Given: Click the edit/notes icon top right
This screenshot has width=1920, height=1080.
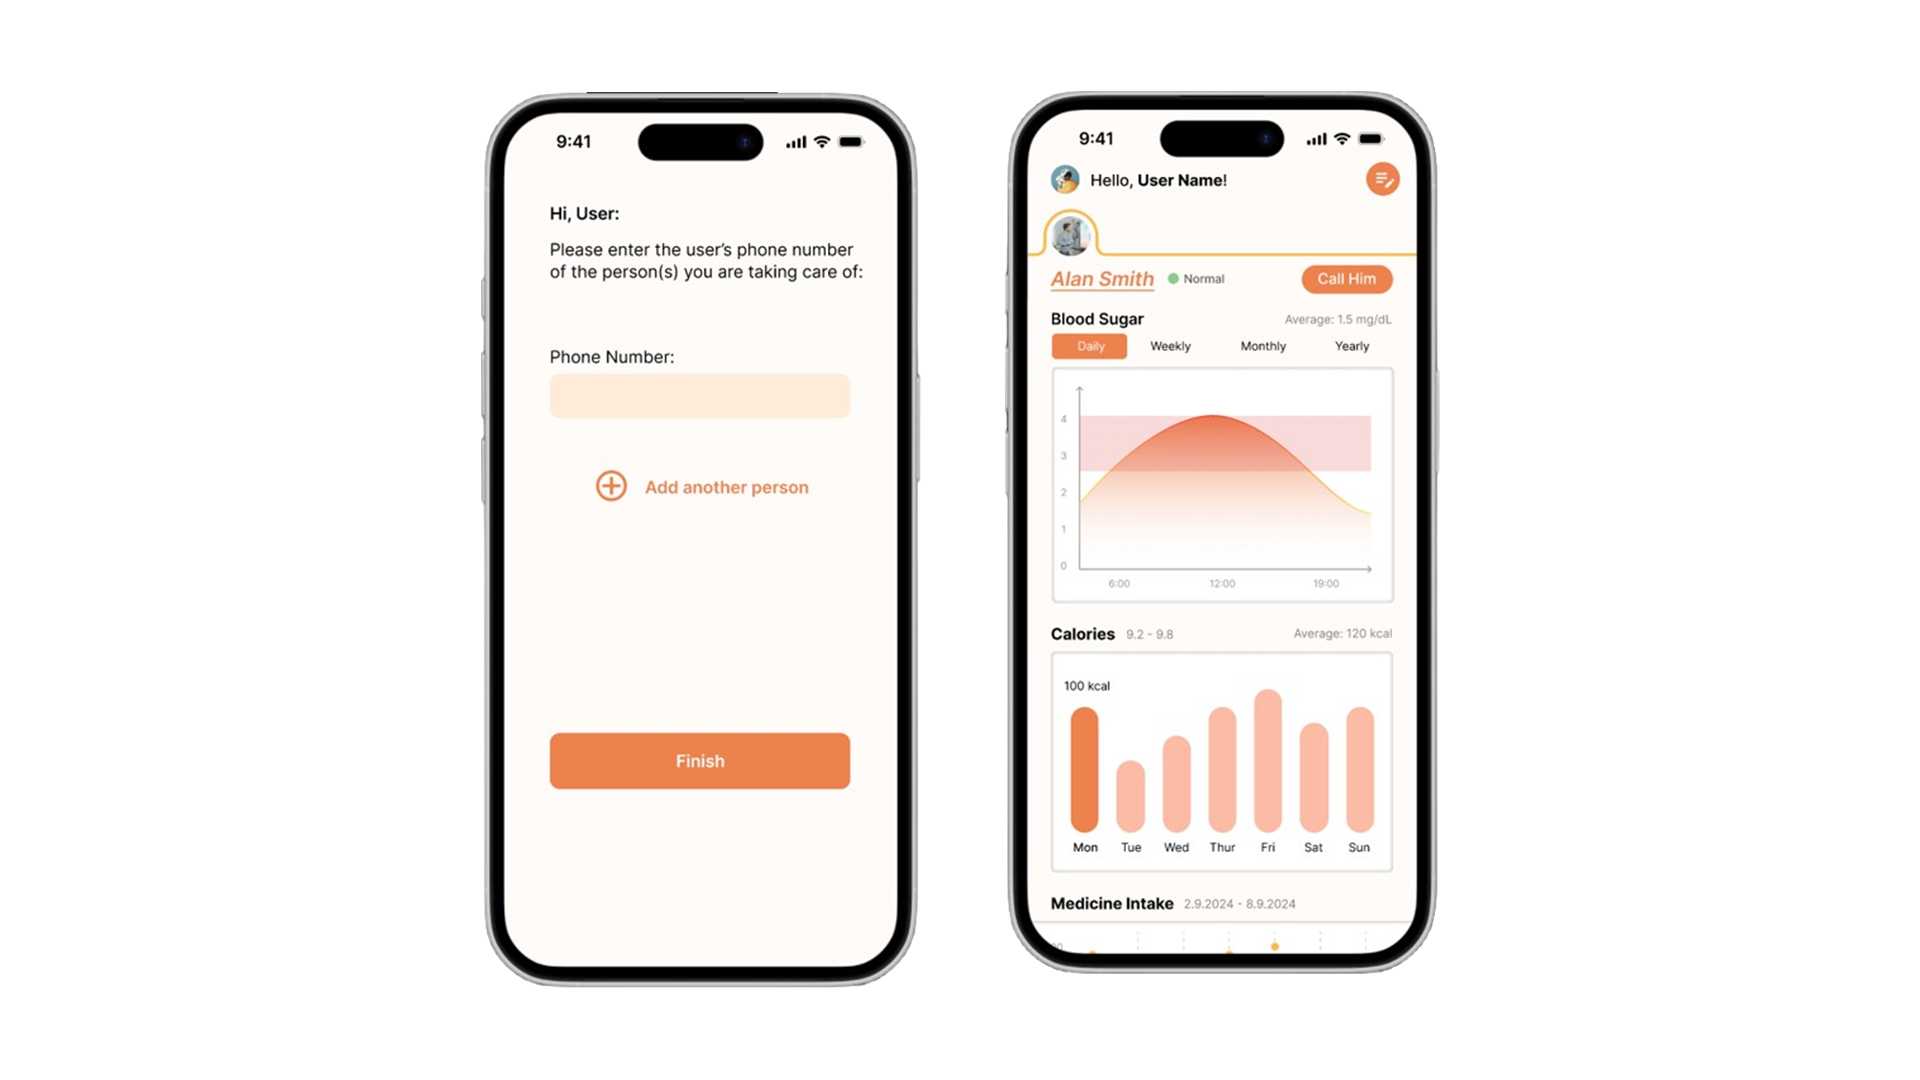Looking at the screenshot, I should [x=1382, y=179].
